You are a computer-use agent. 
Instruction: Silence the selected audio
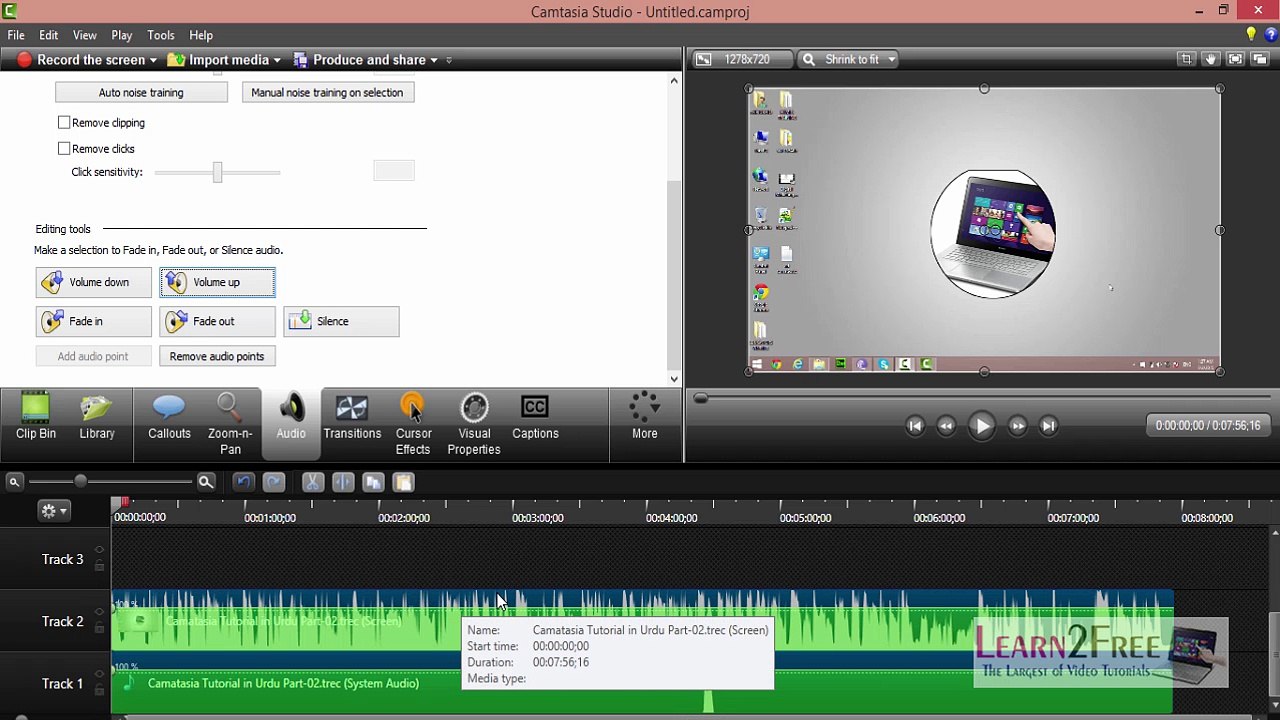(341, 322)
